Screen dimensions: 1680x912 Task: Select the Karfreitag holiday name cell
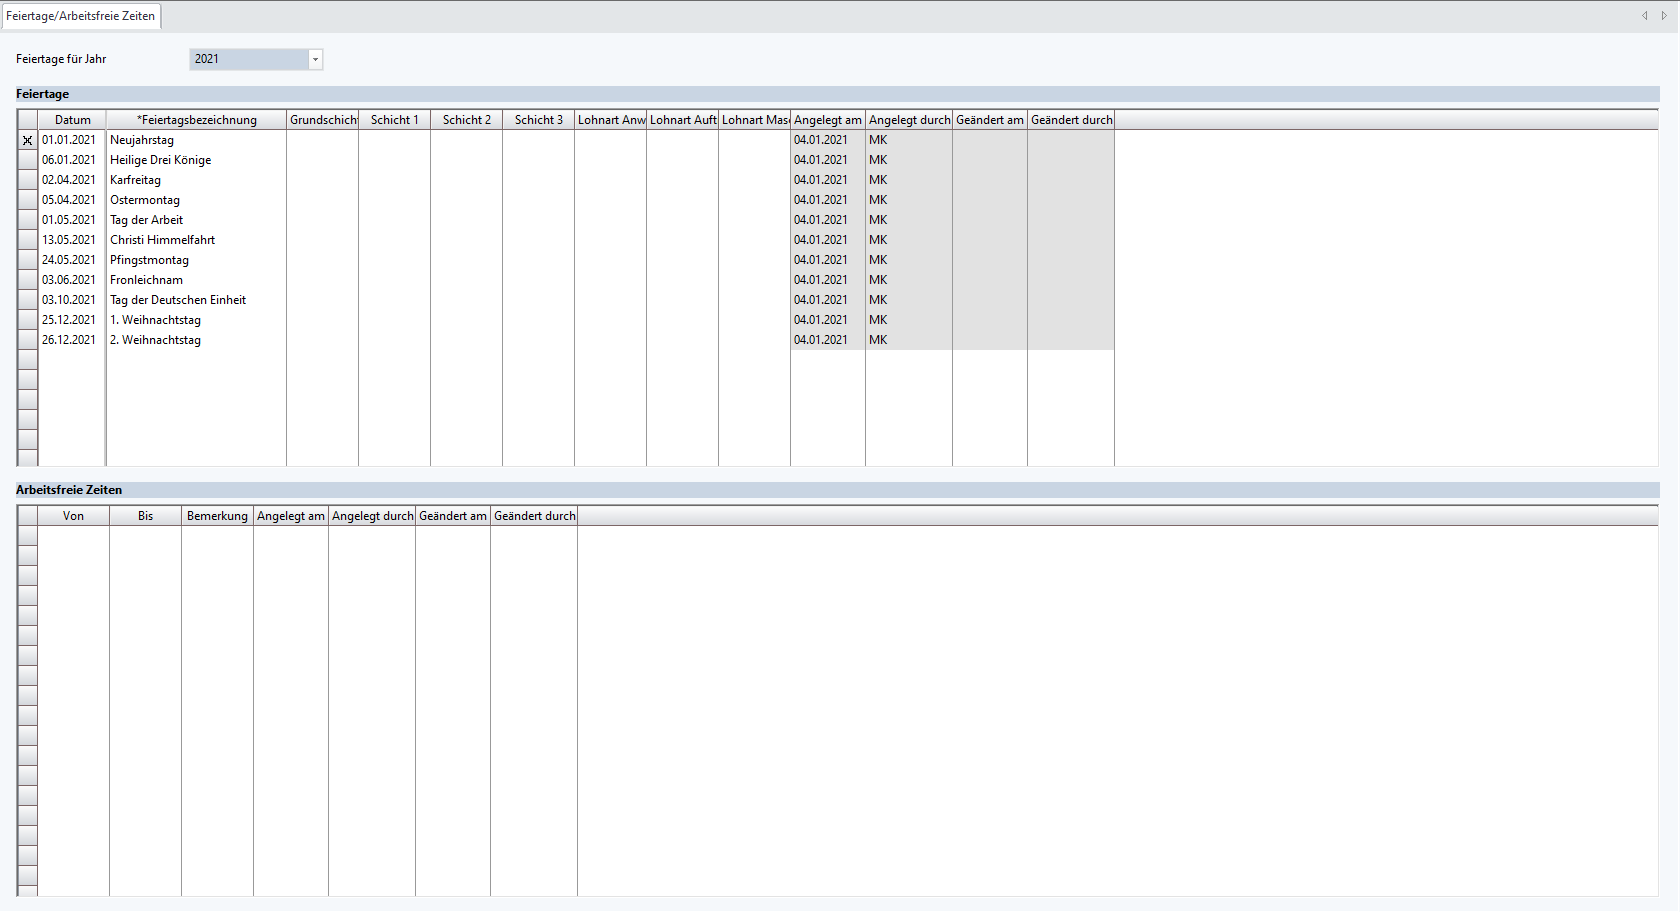196,180
